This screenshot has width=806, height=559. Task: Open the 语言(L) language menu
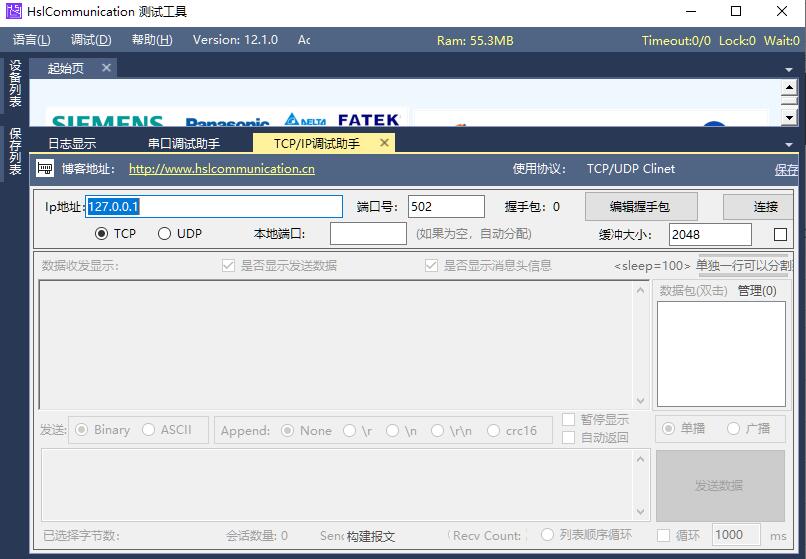(x=31, y=40)
